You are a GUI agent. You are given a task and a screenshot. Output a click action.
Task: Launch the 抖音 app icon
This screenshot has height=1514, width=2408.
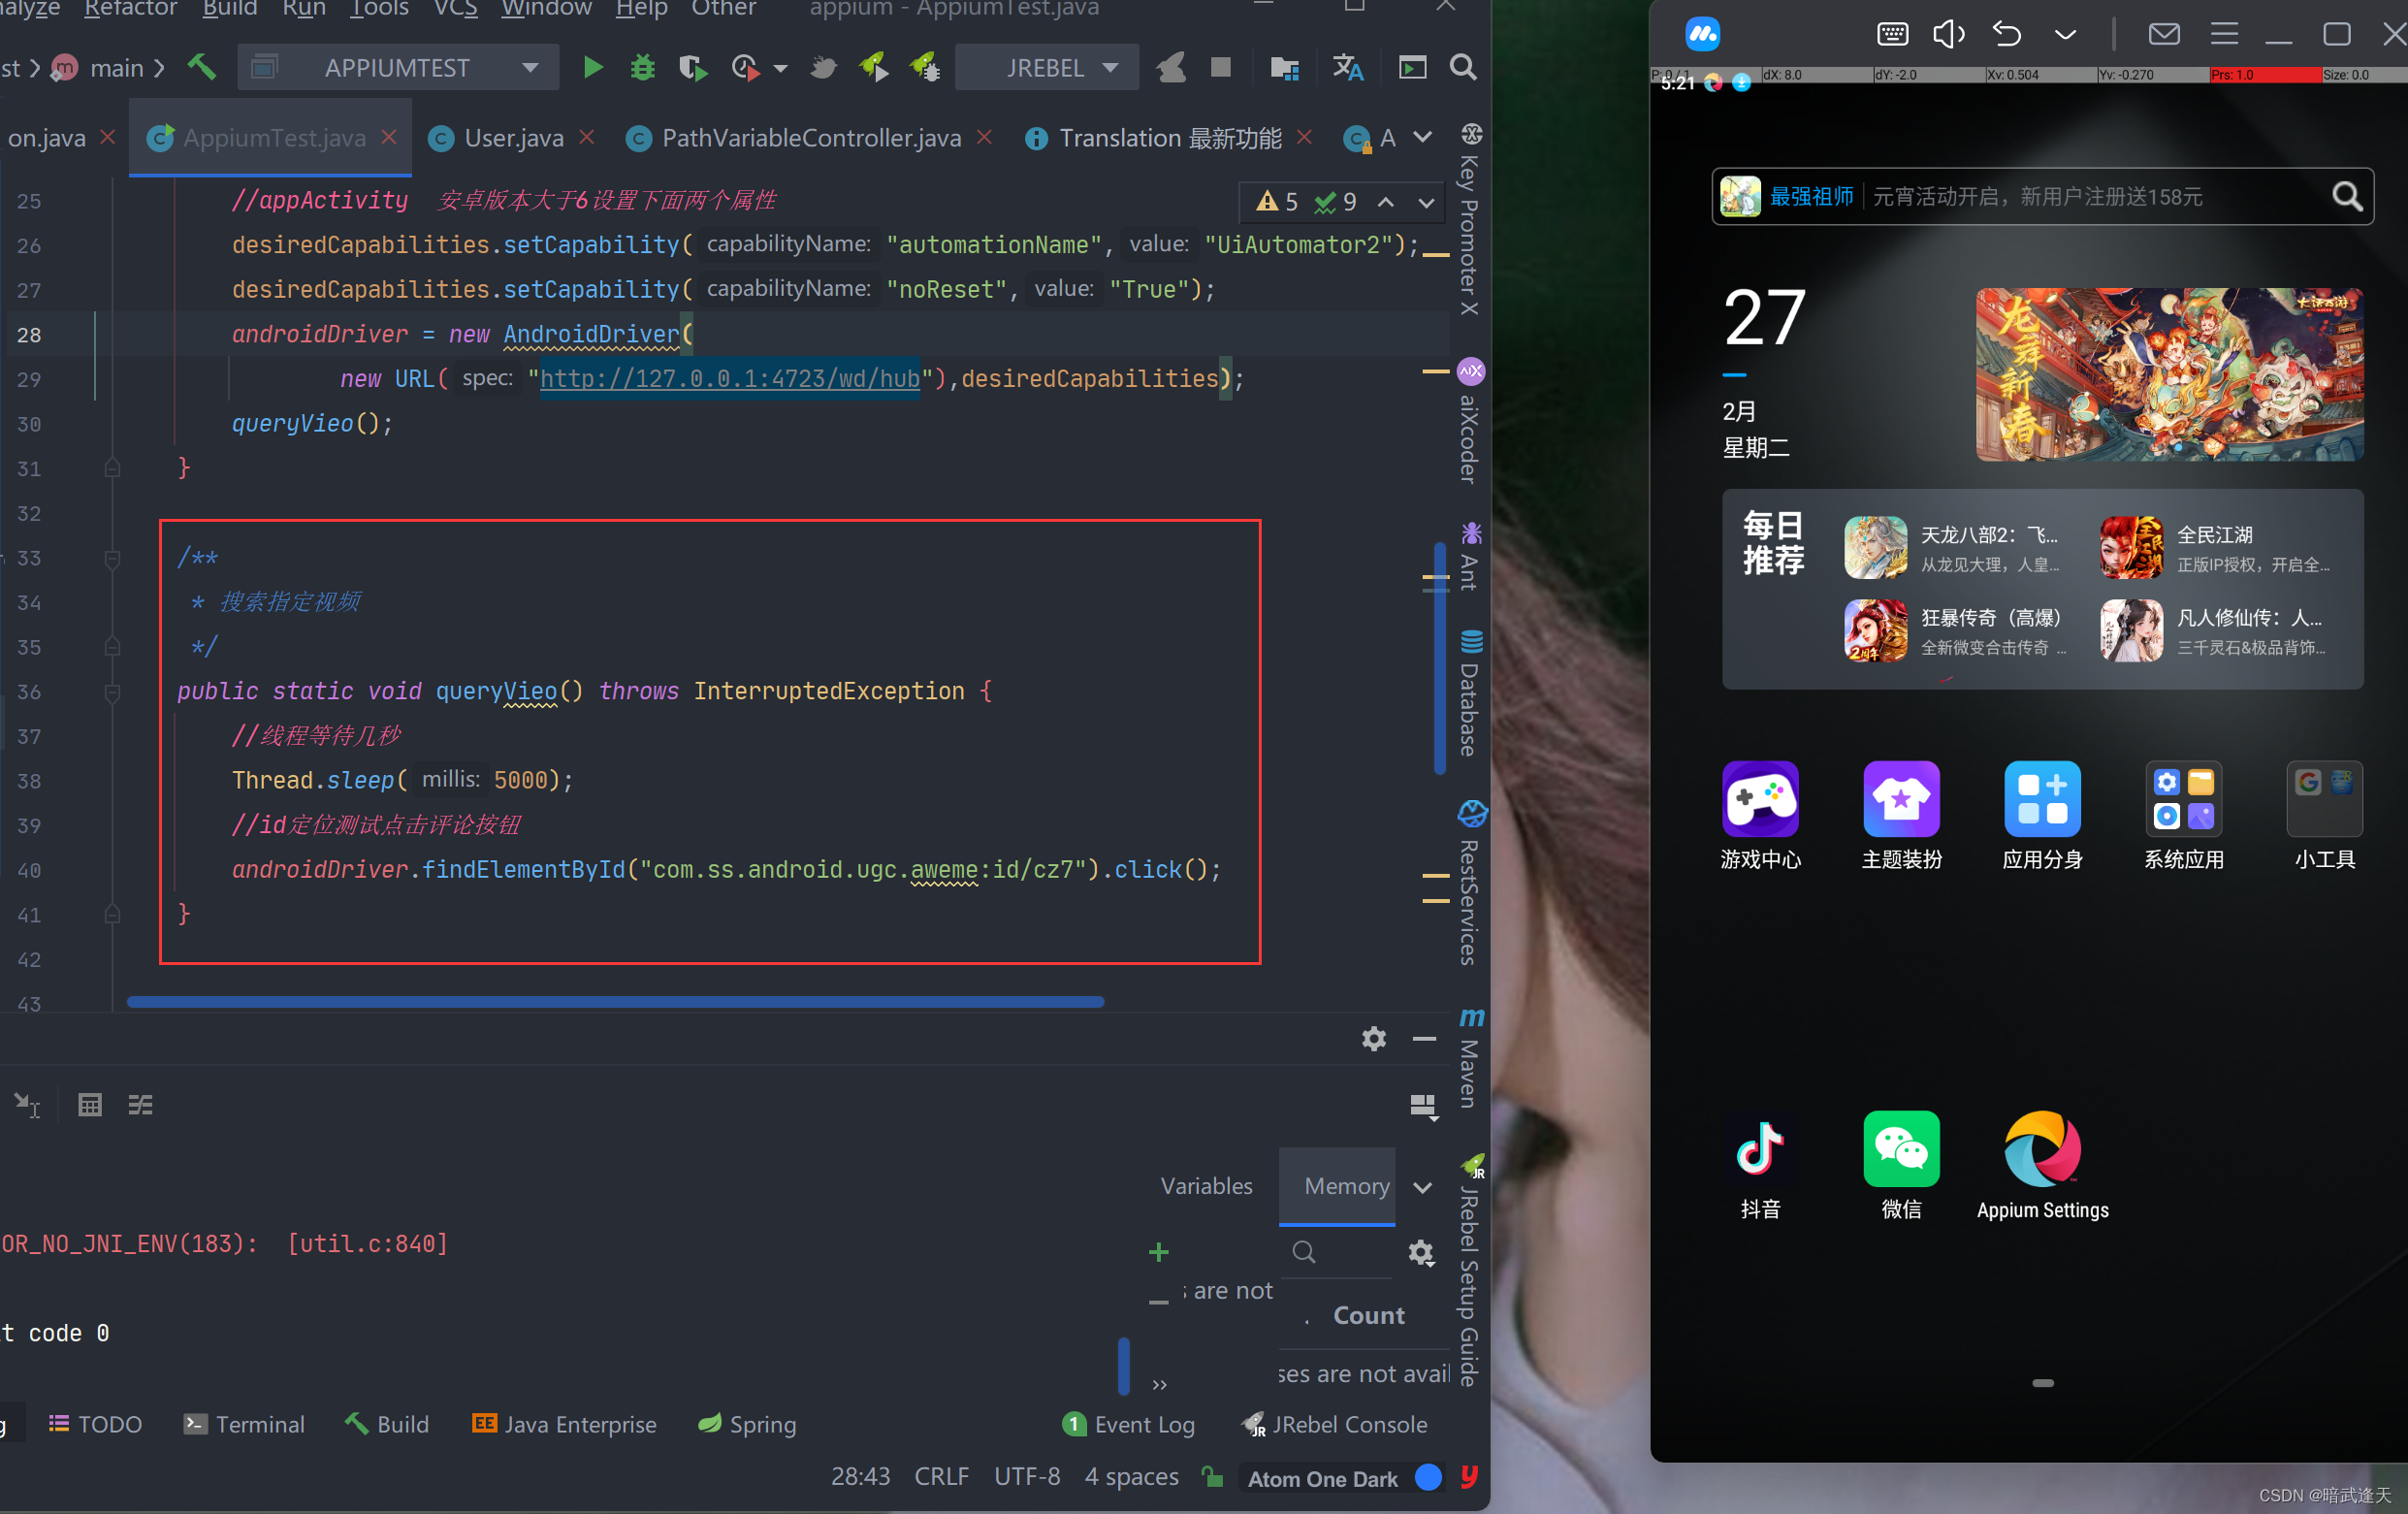click(1760, 1149)
